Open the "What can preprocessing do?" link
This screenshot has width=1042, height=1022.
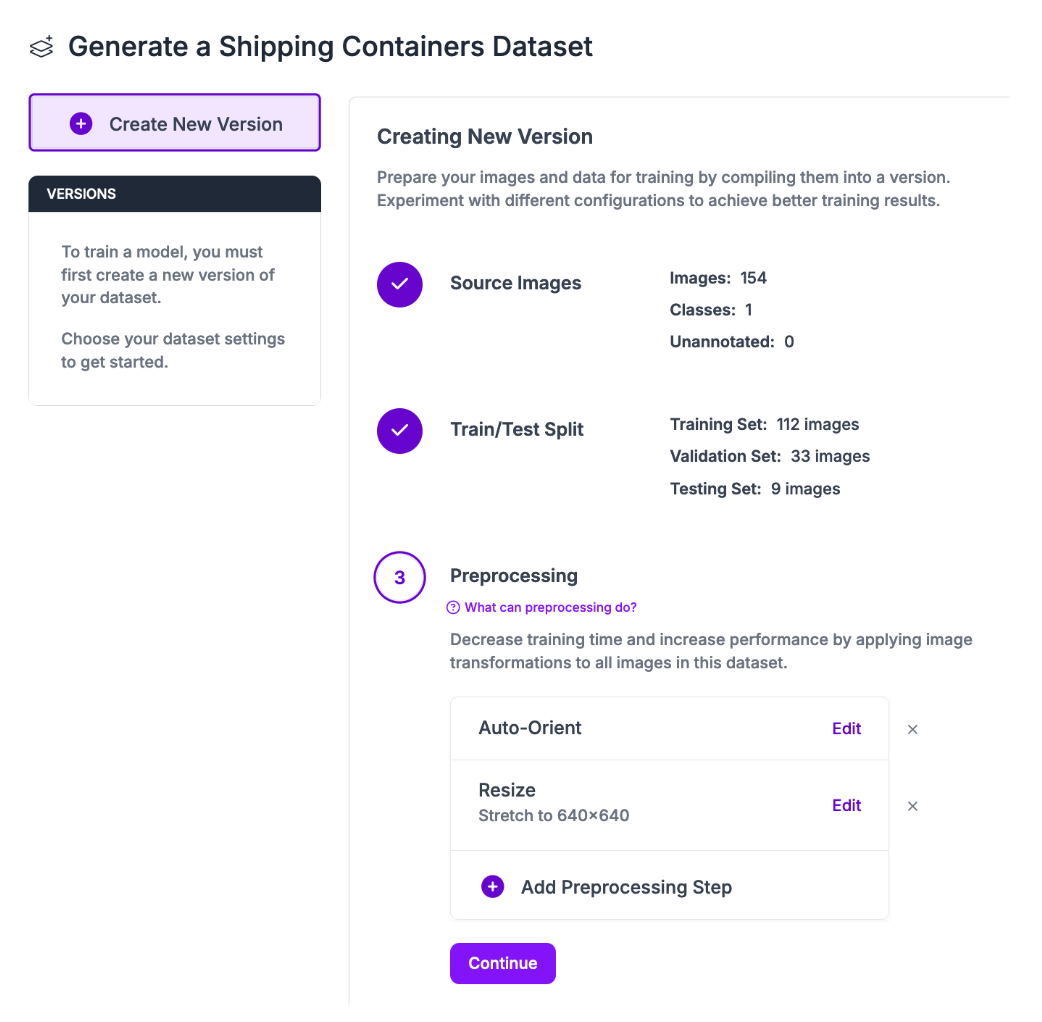click(x=550, y=607)
